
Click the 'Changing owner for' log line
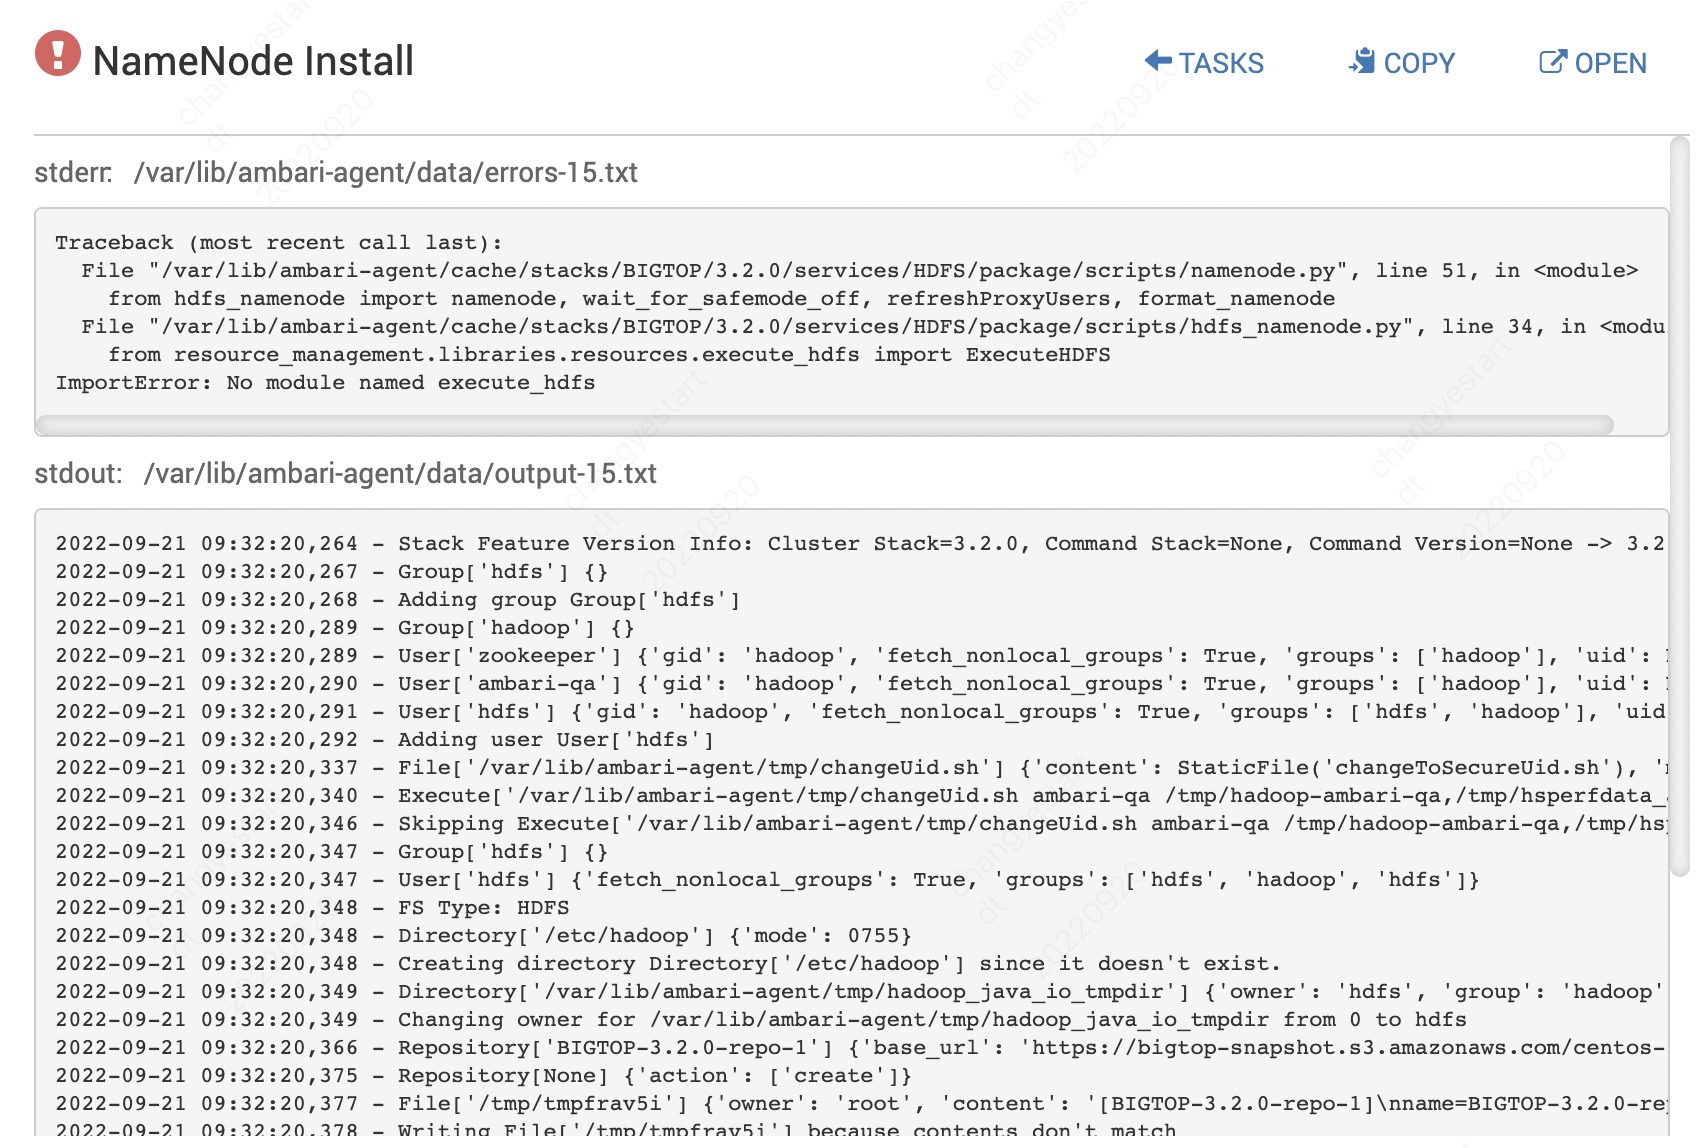(x=761, y=1020)
